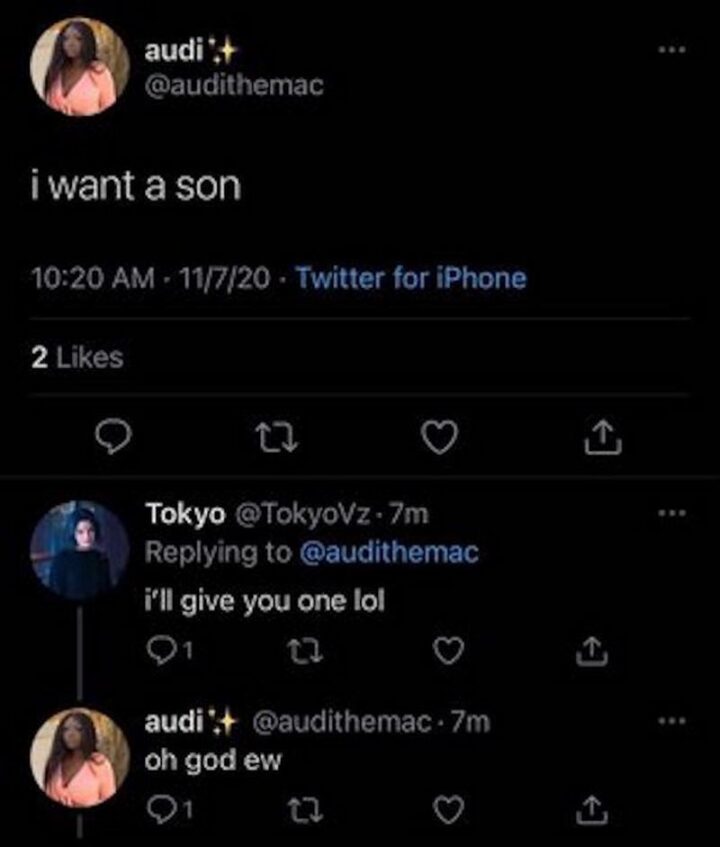
Task: Open Tokyo's profile picture
Action: (79, 549)
